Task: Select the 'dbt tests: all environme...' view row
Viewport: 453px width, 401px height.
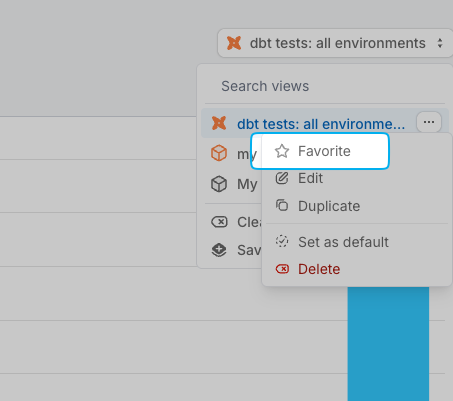Action: [x=308, y=123]
